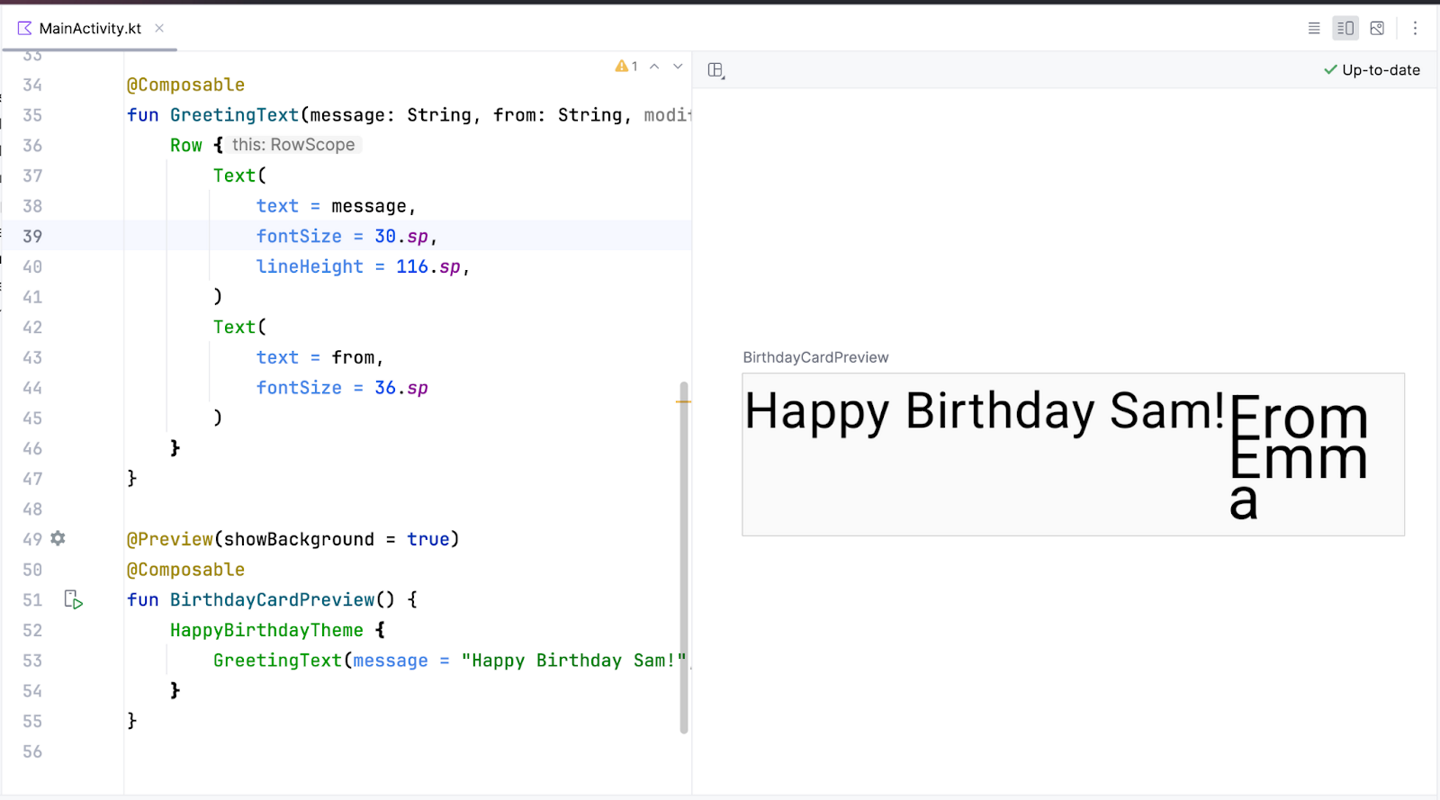Click the Up-to-date preview status

pos(1371,70)
